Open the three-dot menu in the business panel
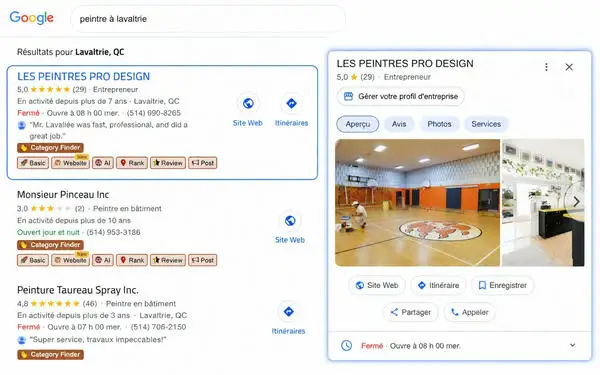Screen dimensions: 600x375 coord(546,67)
